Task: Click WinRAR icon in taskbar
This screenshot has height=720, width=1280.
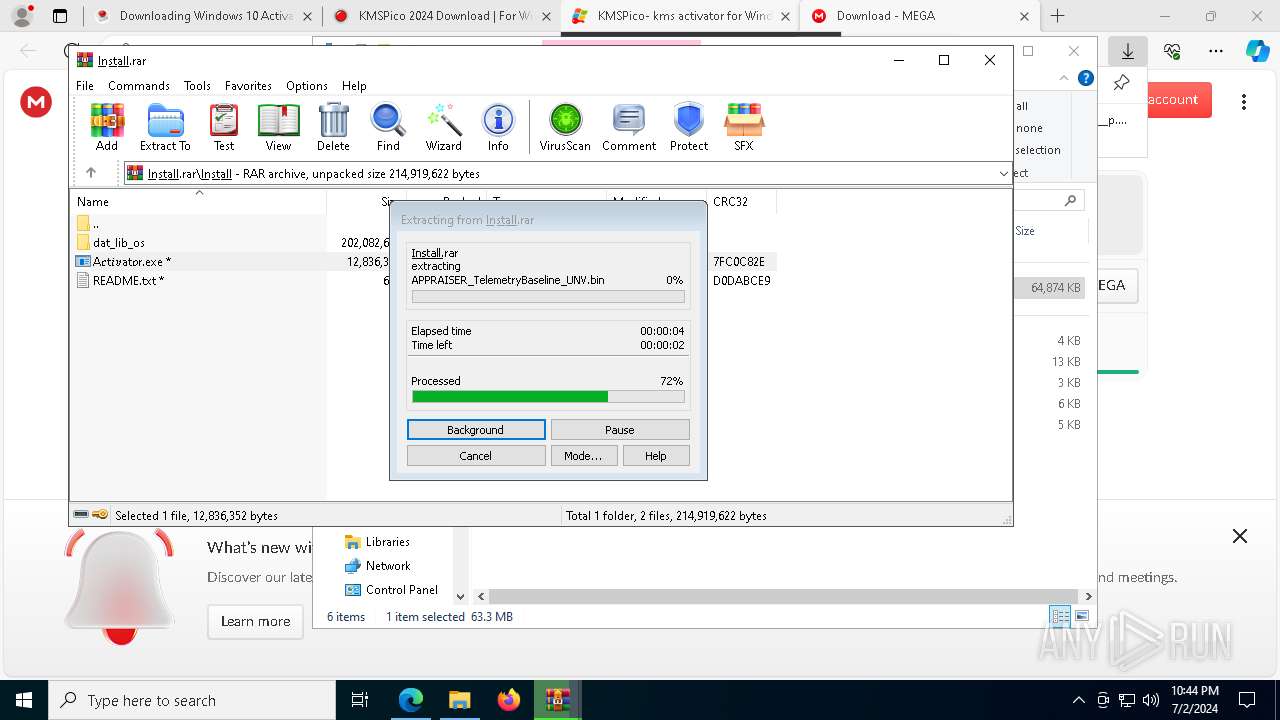Action: point(557,700)
